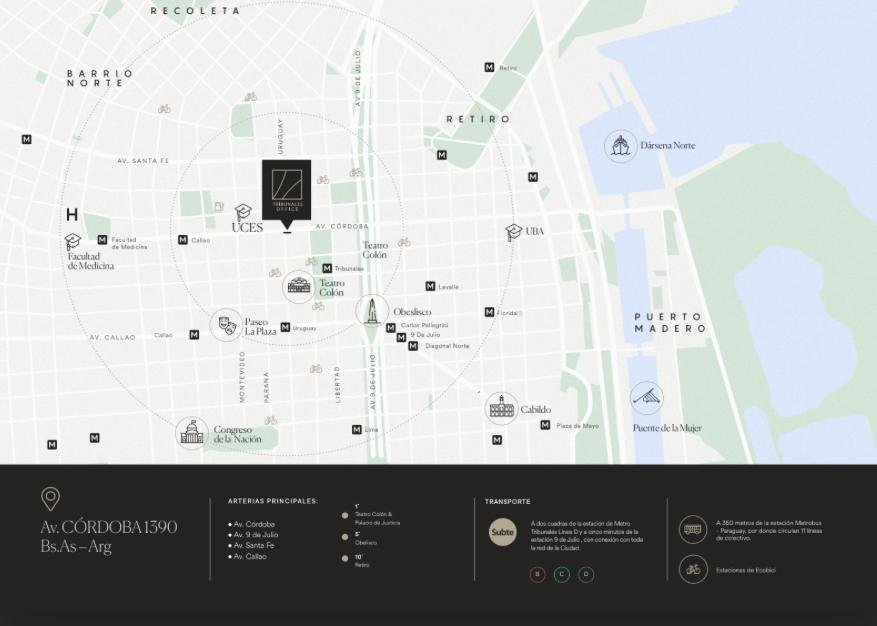
Task: Click the Hospital H marker
Action: 72,214
